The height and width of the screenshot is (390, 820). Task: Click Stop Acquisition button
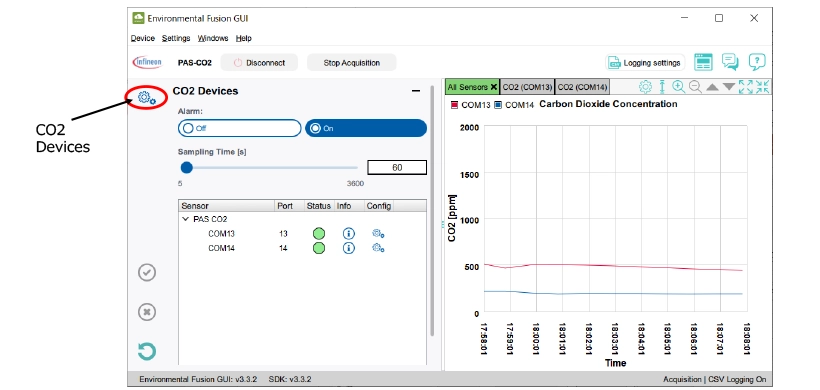coord(351,63)
